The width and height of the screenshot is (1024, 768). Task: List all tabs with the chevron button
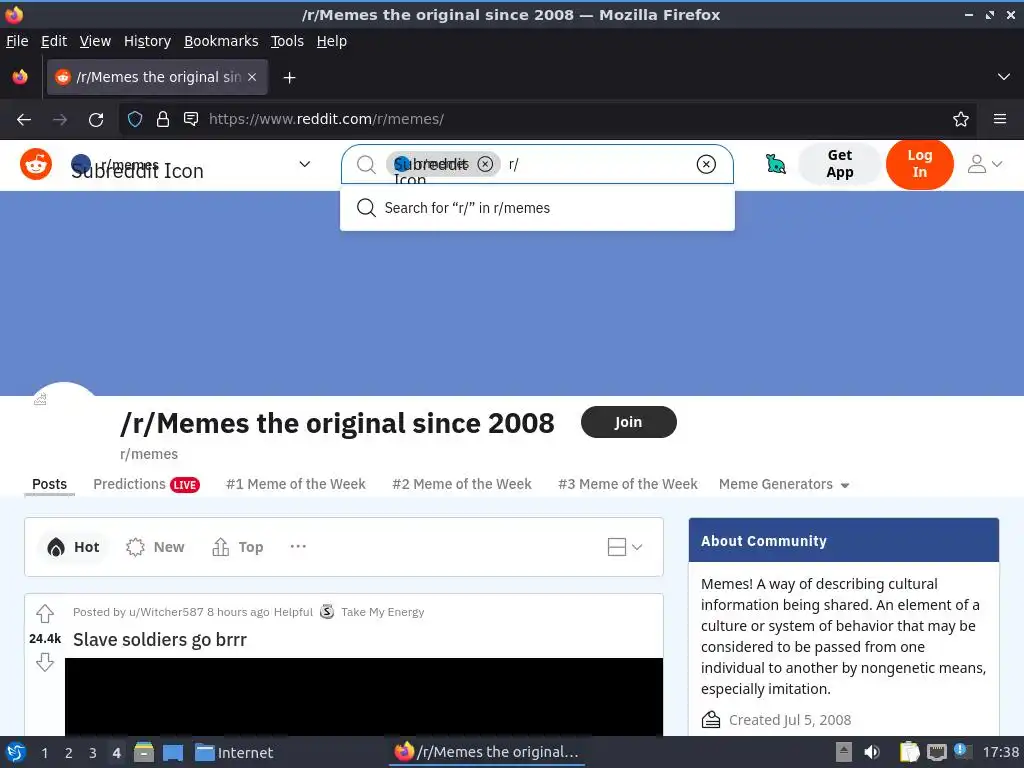coord(1004,77)
